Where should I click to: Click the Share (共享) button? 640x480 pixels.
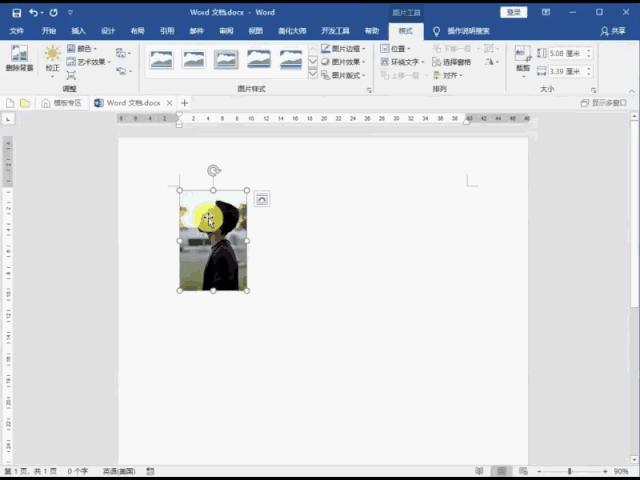[613, 31]
